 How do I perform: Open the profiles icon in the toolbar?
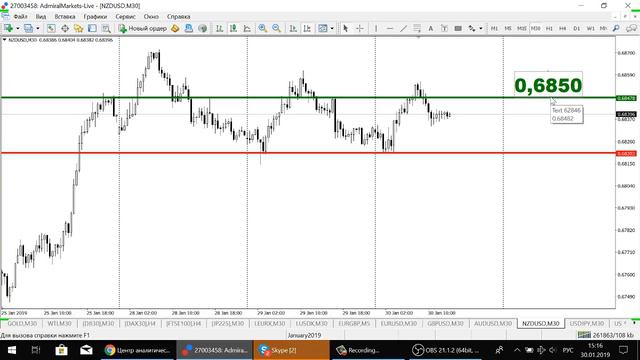pyautogui.click(x=28, y=28)
